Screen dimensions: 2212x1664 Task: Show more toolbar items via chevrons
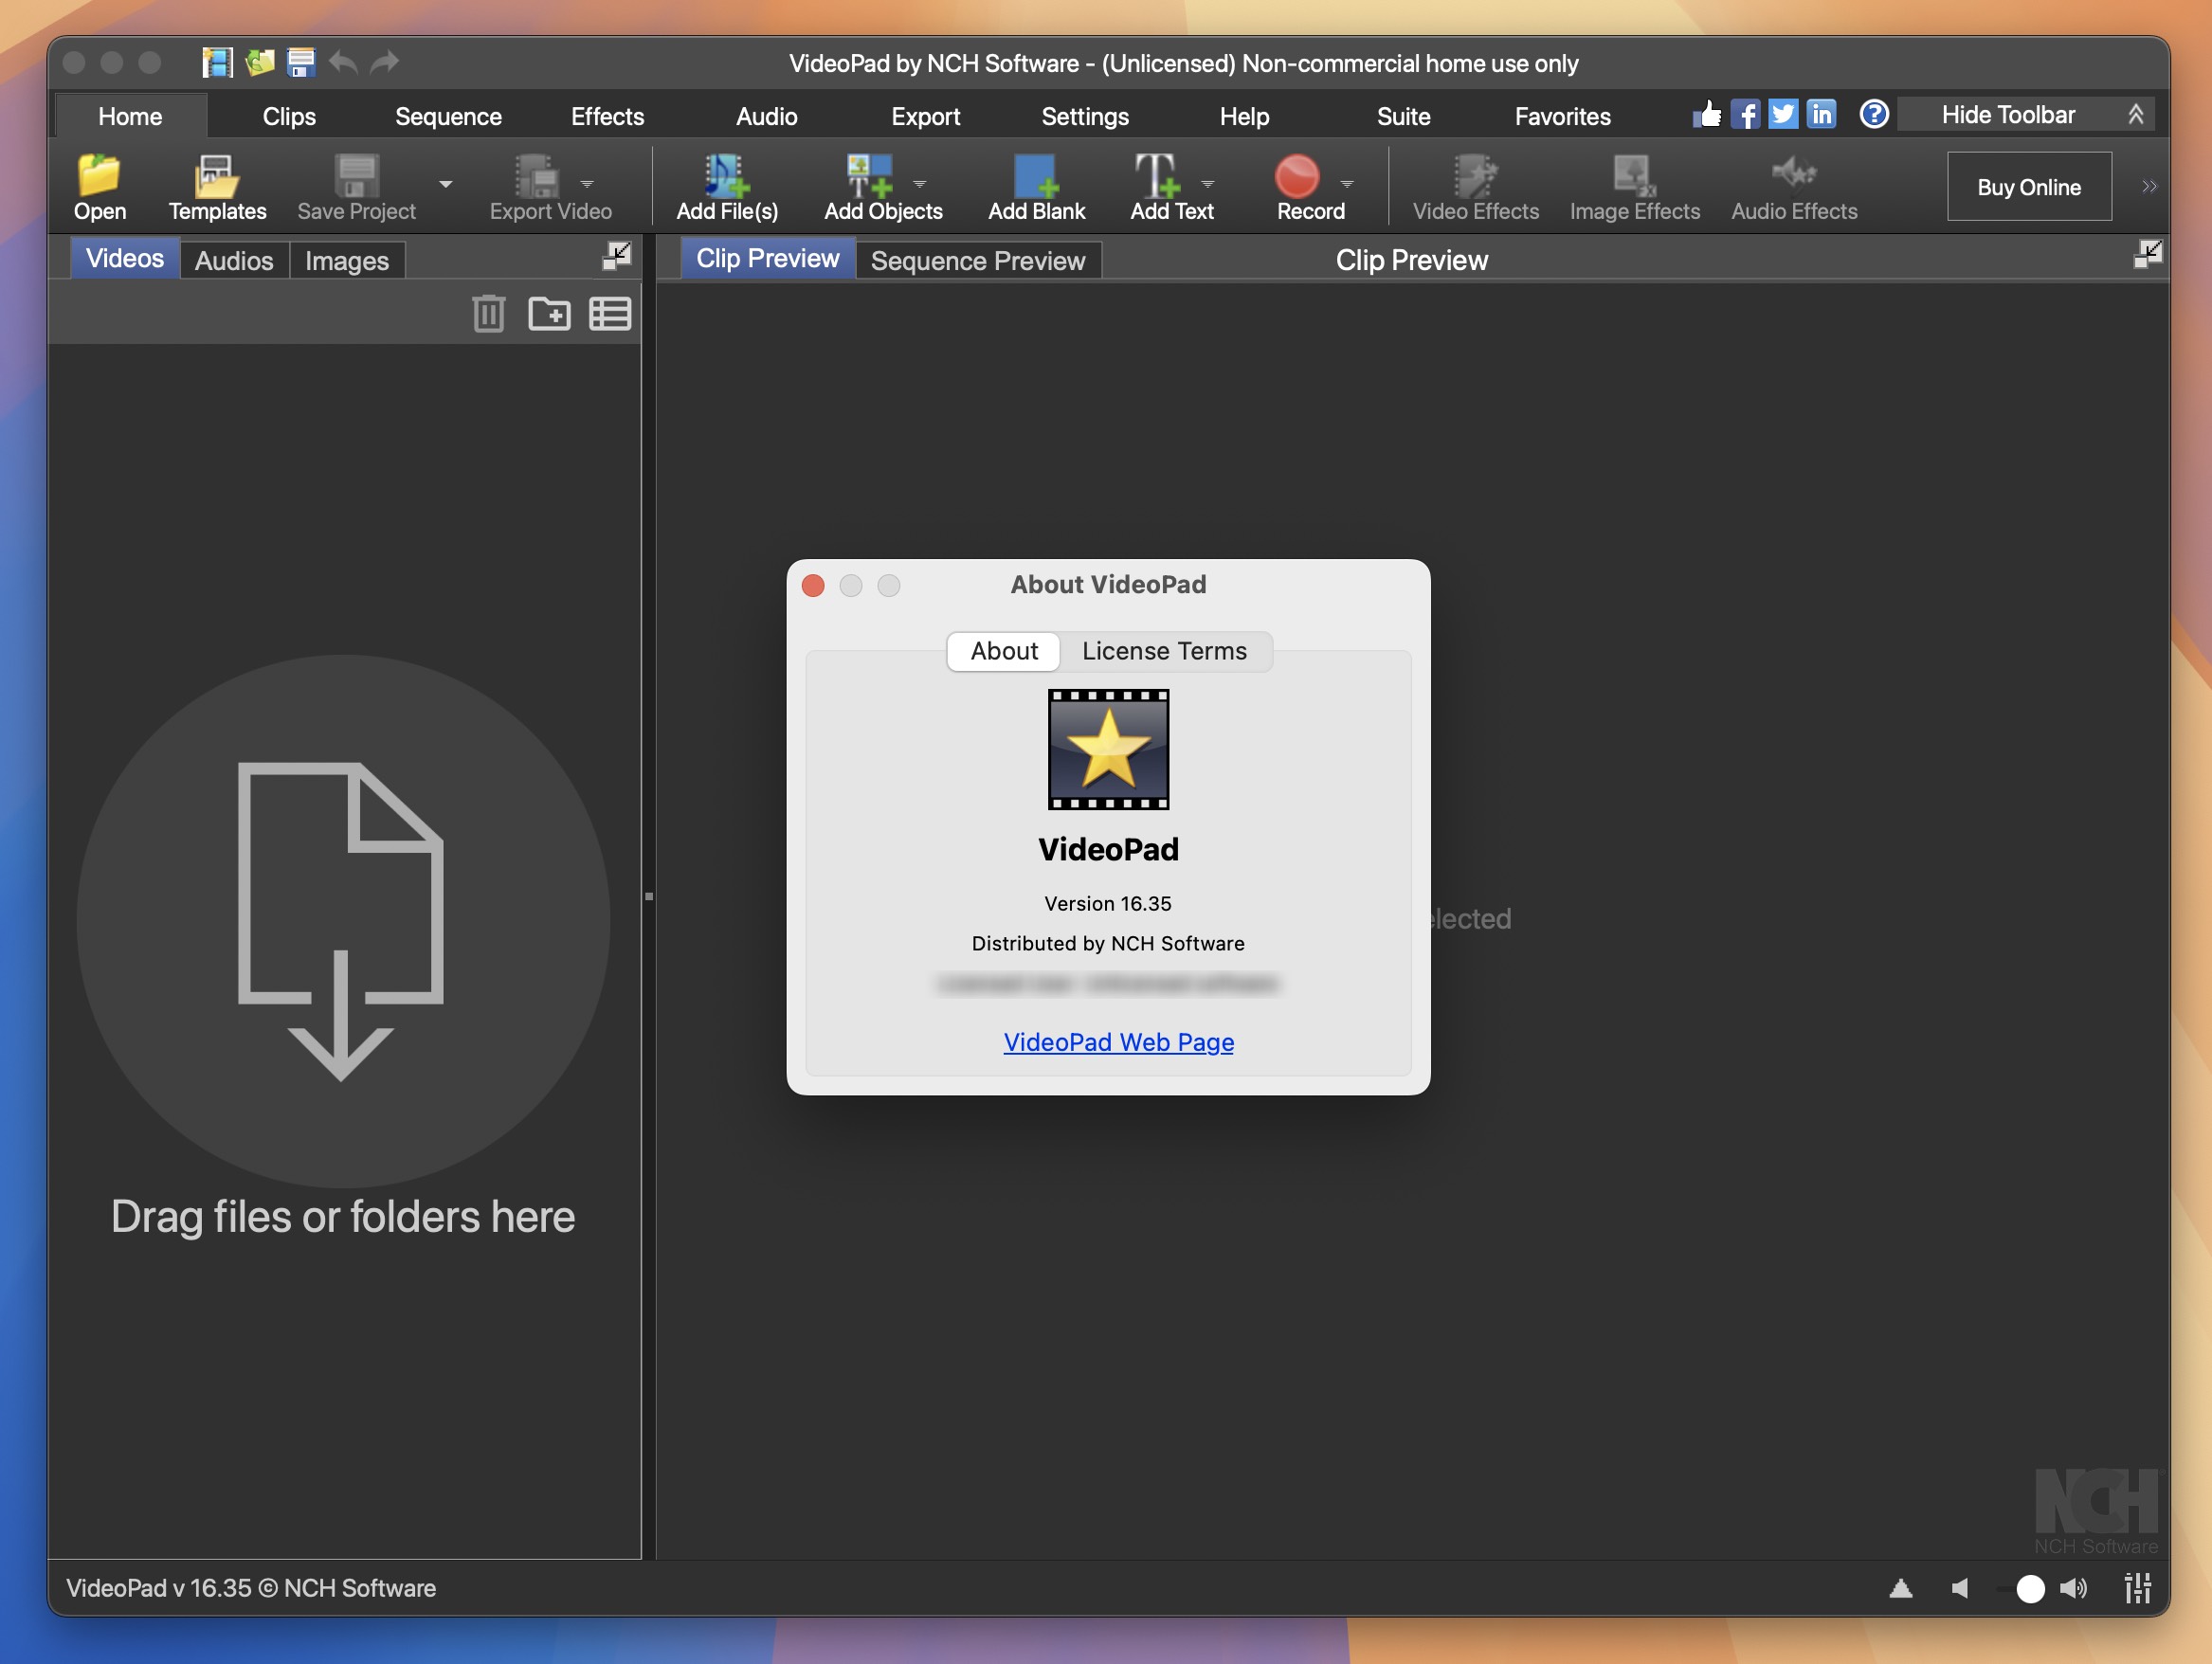tap(2149, 186)
